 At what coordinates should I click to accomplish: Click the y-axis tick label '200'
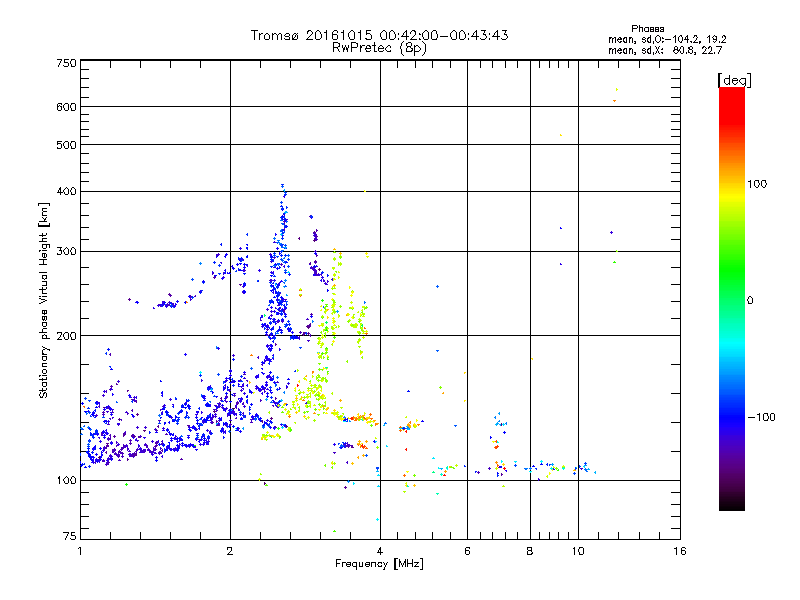[x=66, y=336]
